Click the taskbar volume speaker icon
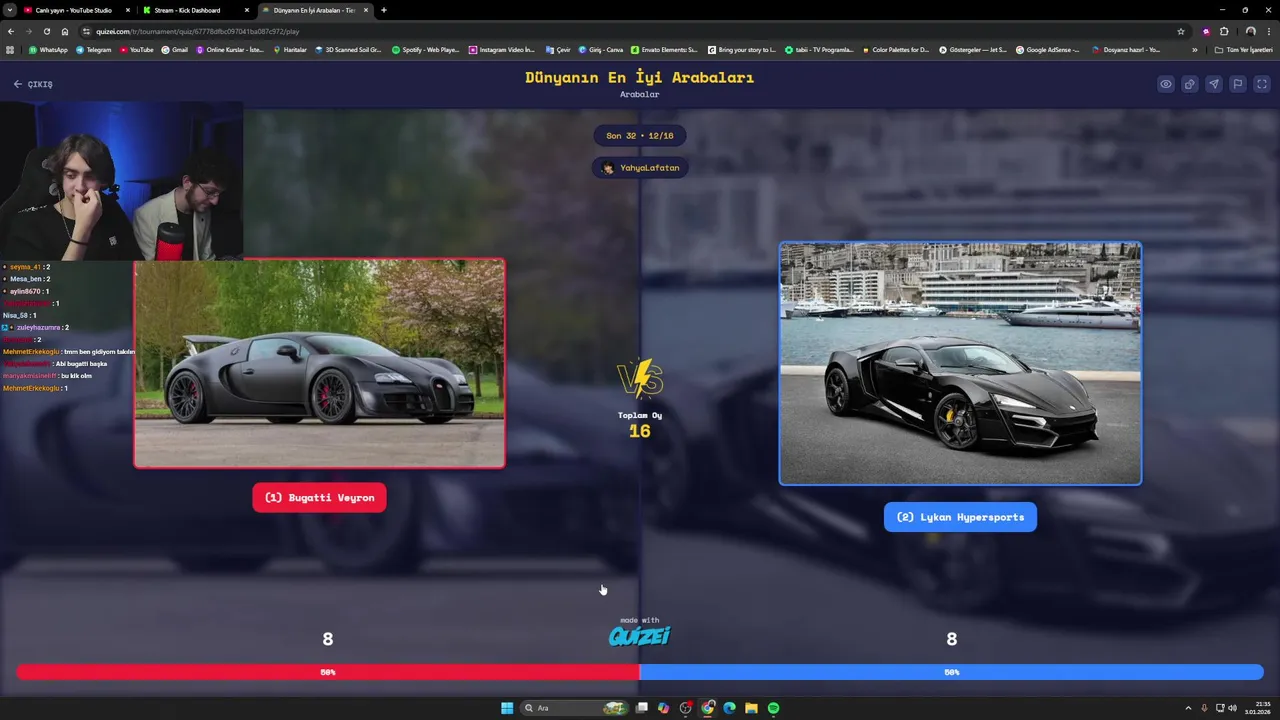 click(x=1232, y=708)
